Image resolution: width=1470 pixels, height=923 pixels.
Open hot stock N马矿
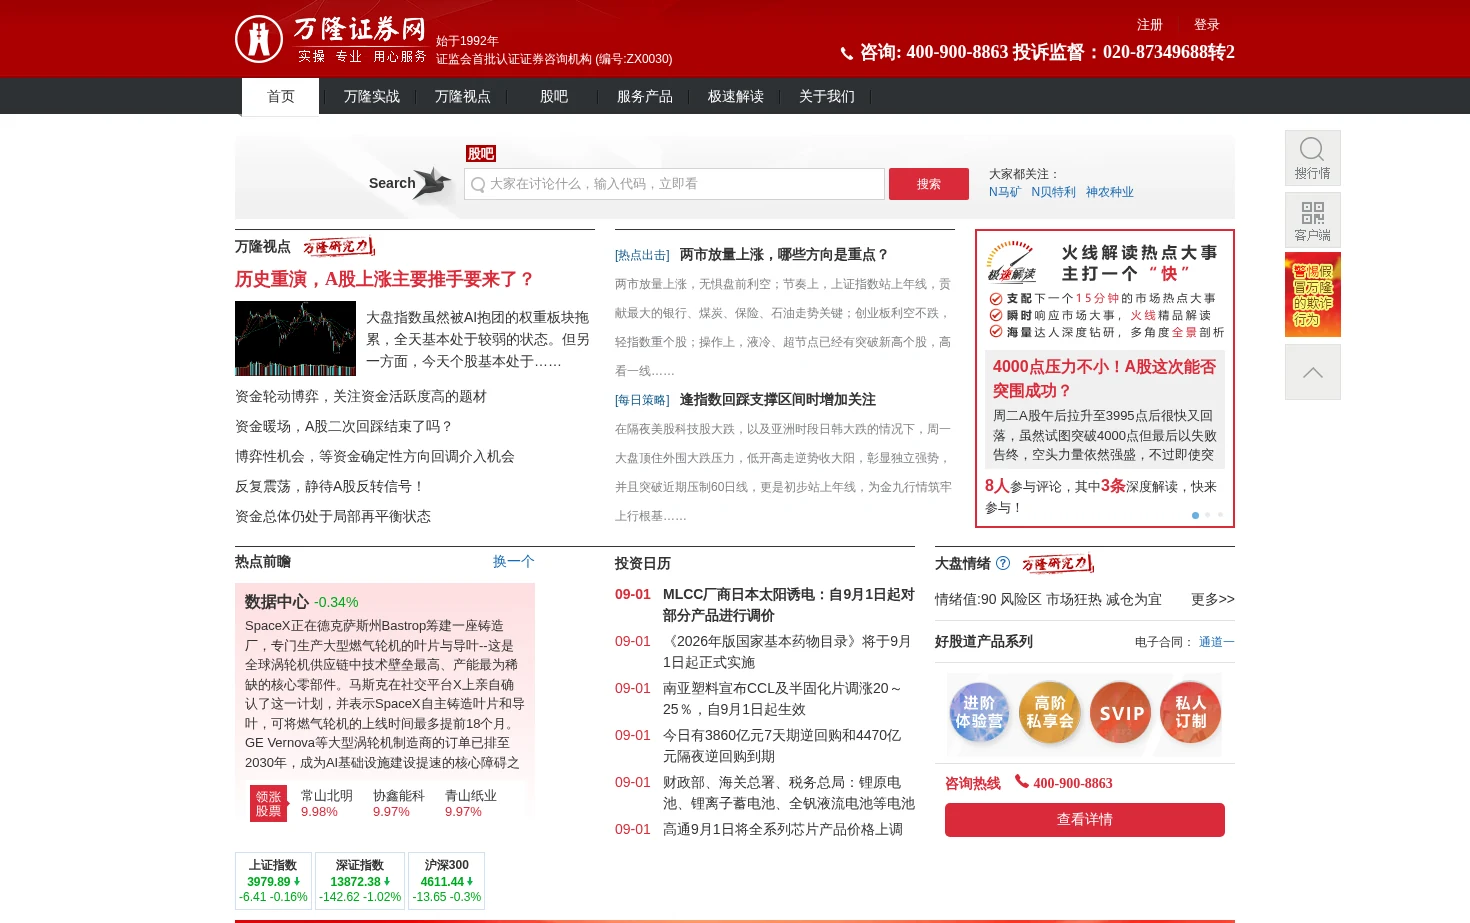pos(1004,192)
